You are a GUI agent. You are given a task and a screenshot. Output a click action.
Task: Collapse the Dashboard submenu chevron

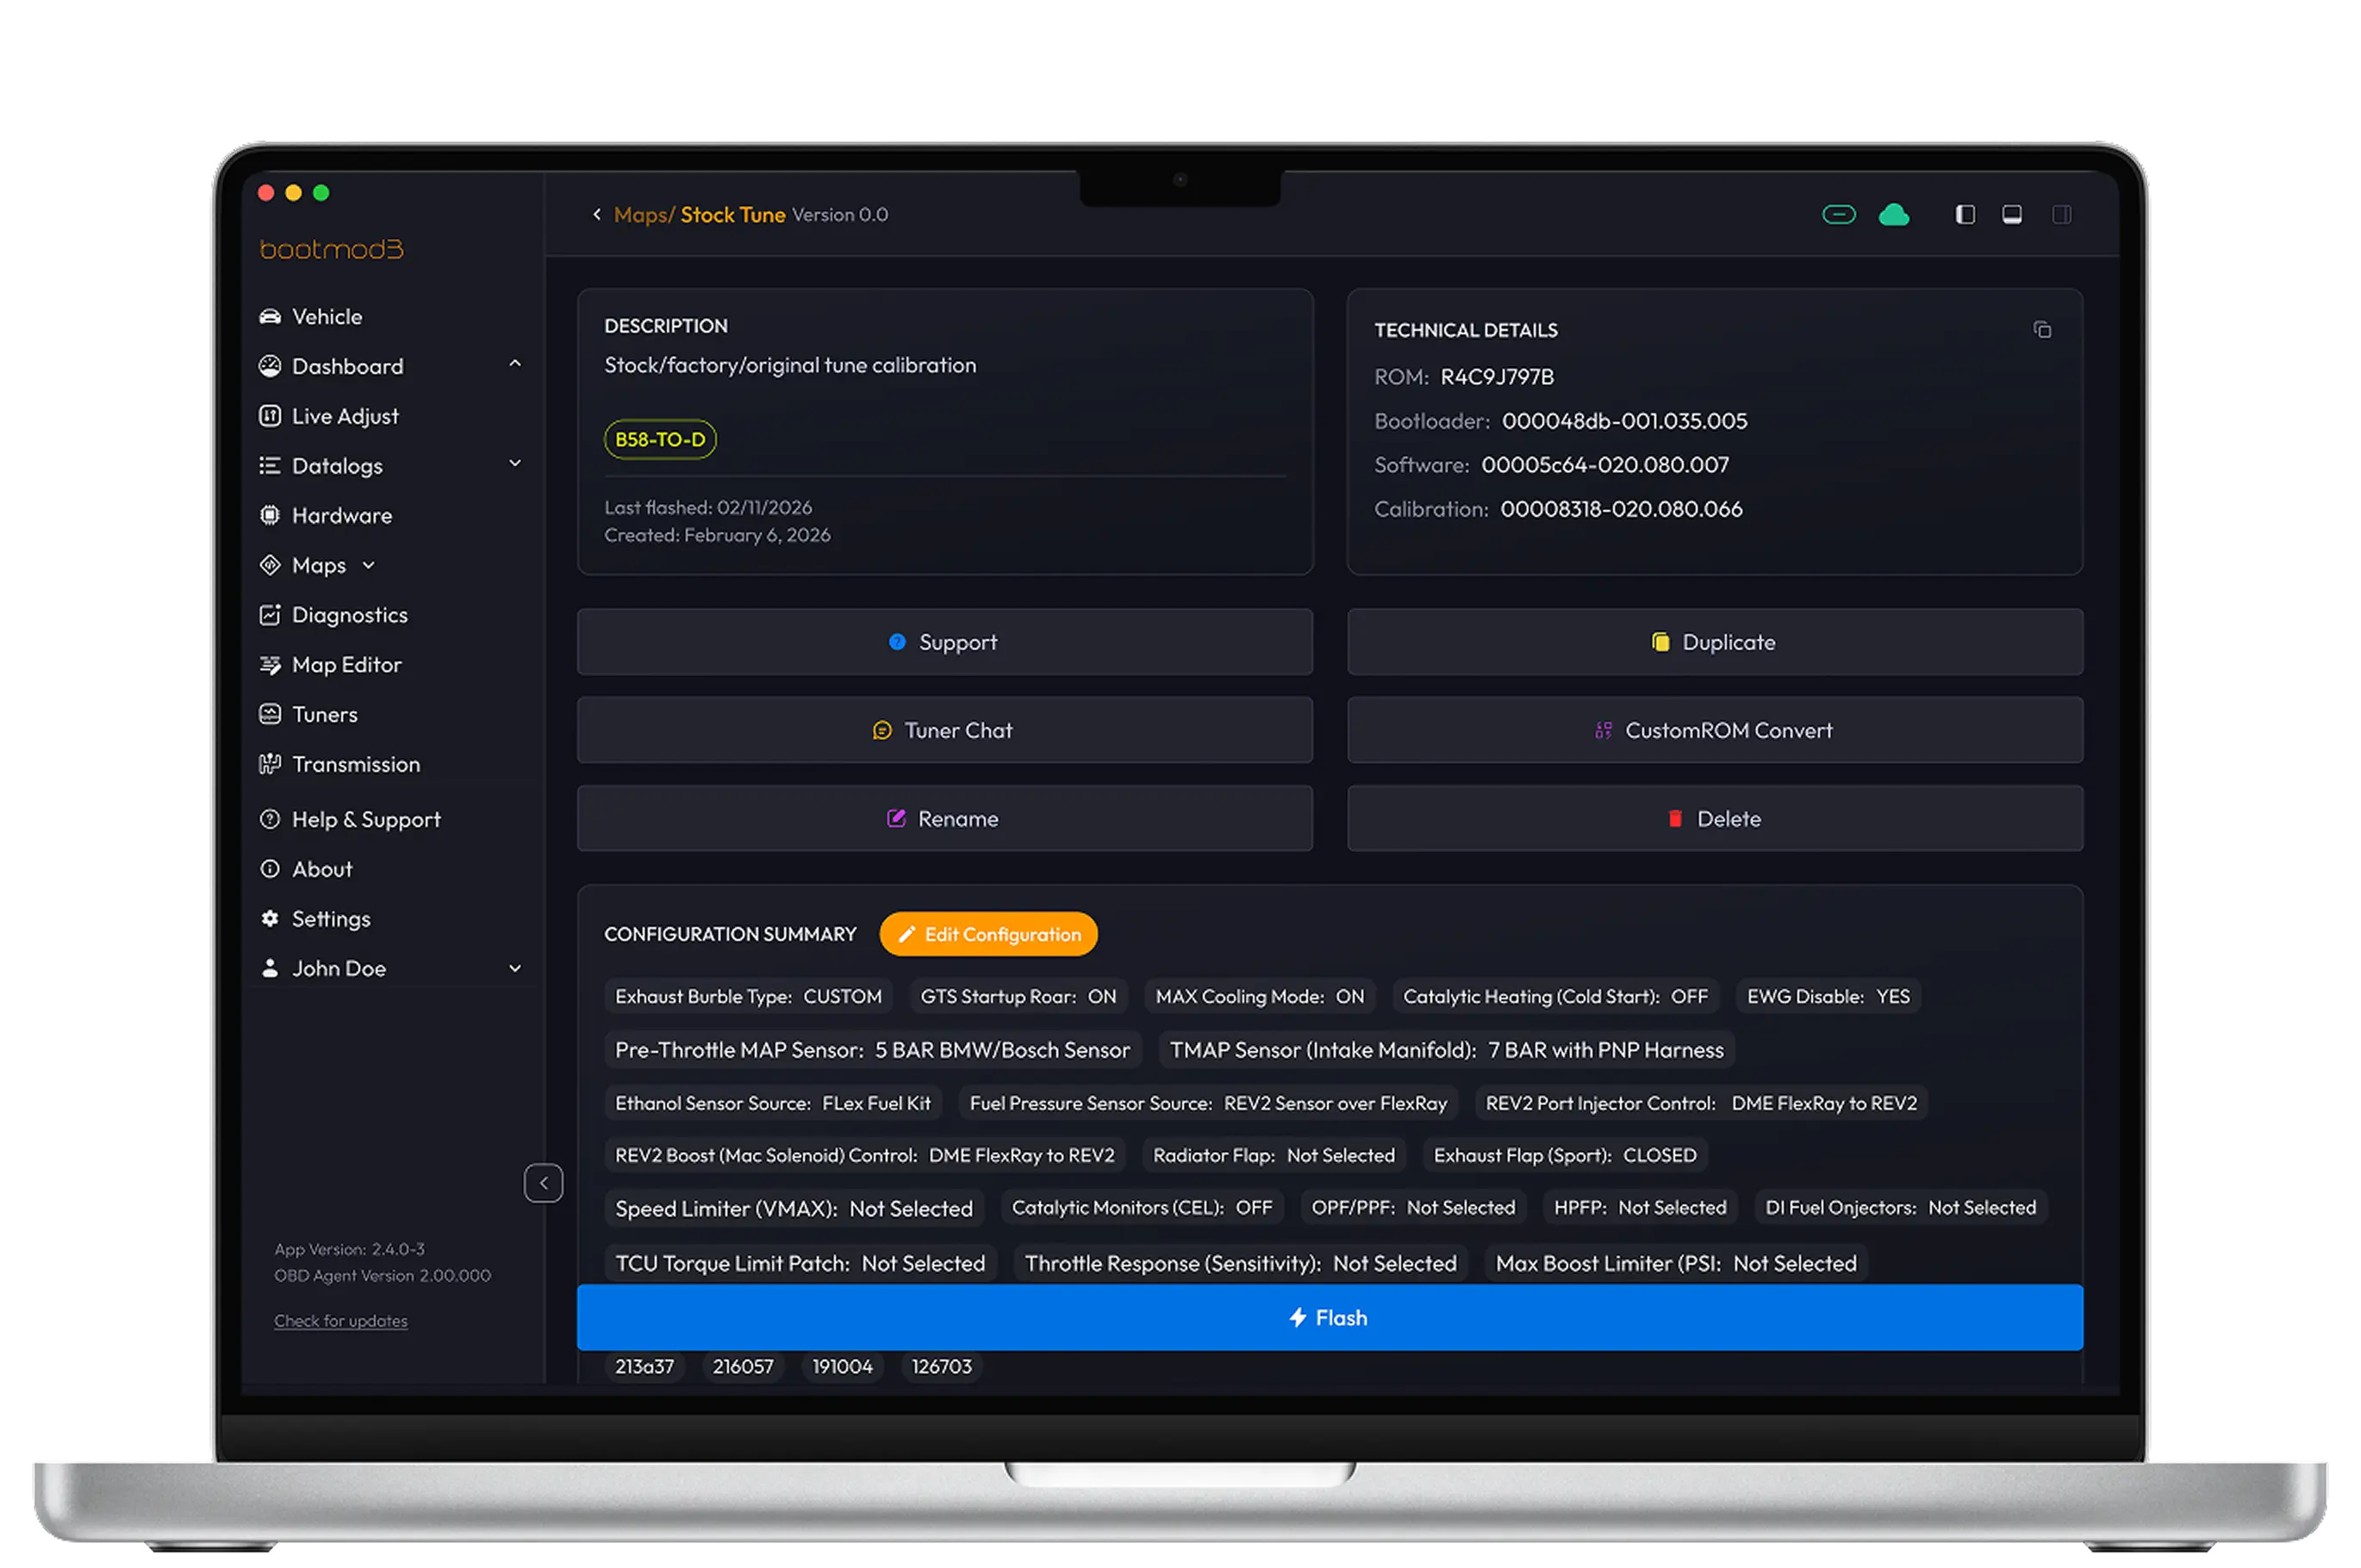click(515, 364)
